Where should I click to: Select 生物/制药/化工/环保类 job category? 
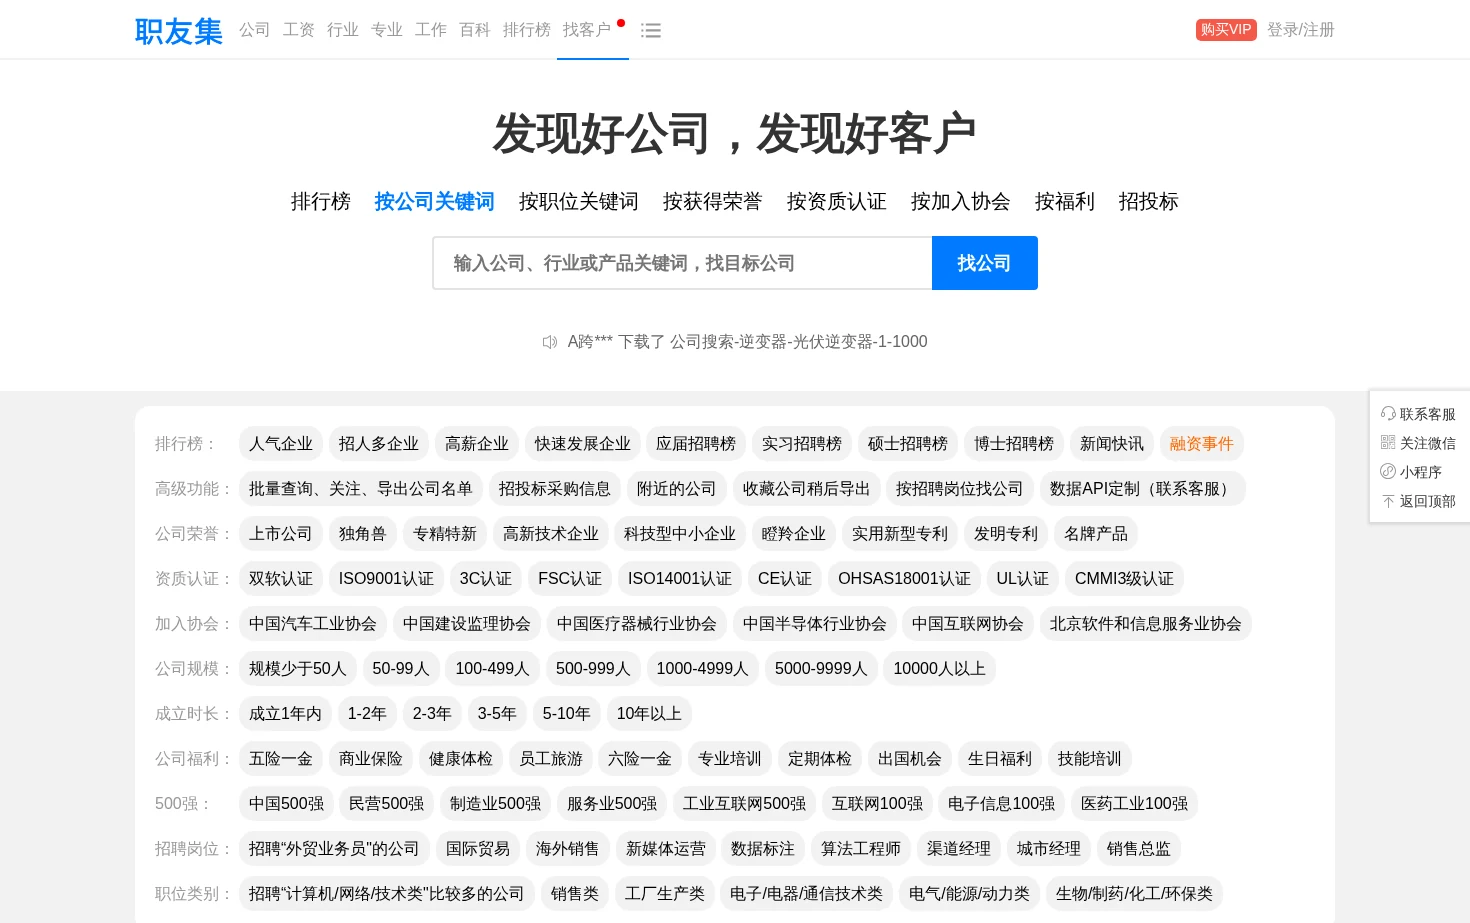pyautogui.click(x=1134, y=894)
